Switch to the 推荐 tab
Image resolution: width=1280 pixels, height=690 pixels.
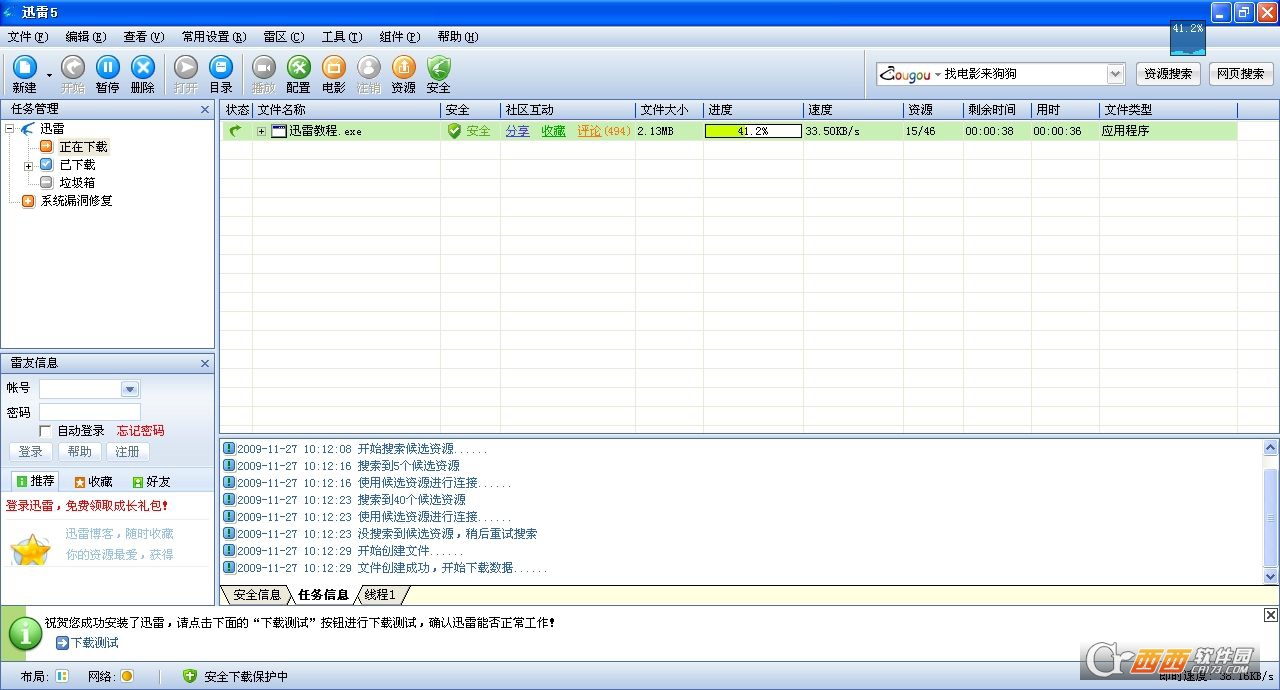(33, 481)
